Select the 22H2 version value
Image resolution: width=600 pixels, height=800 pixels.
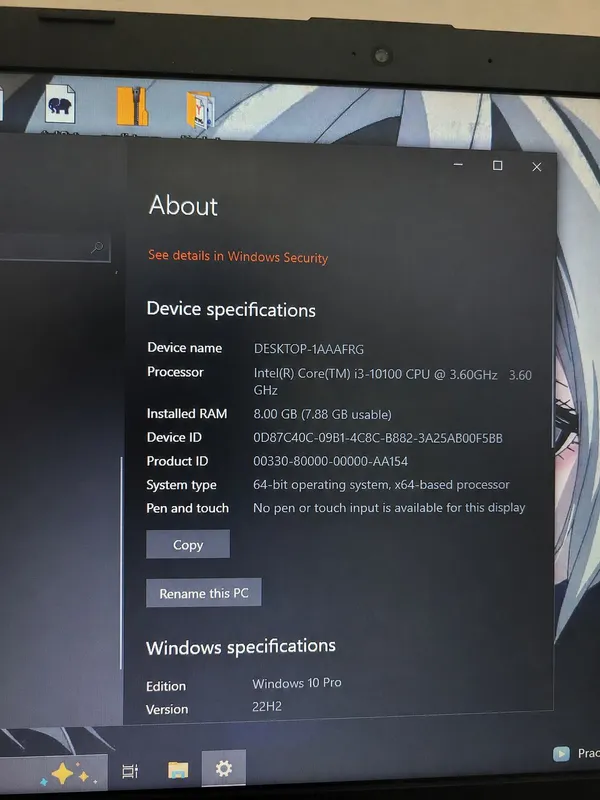267,707
